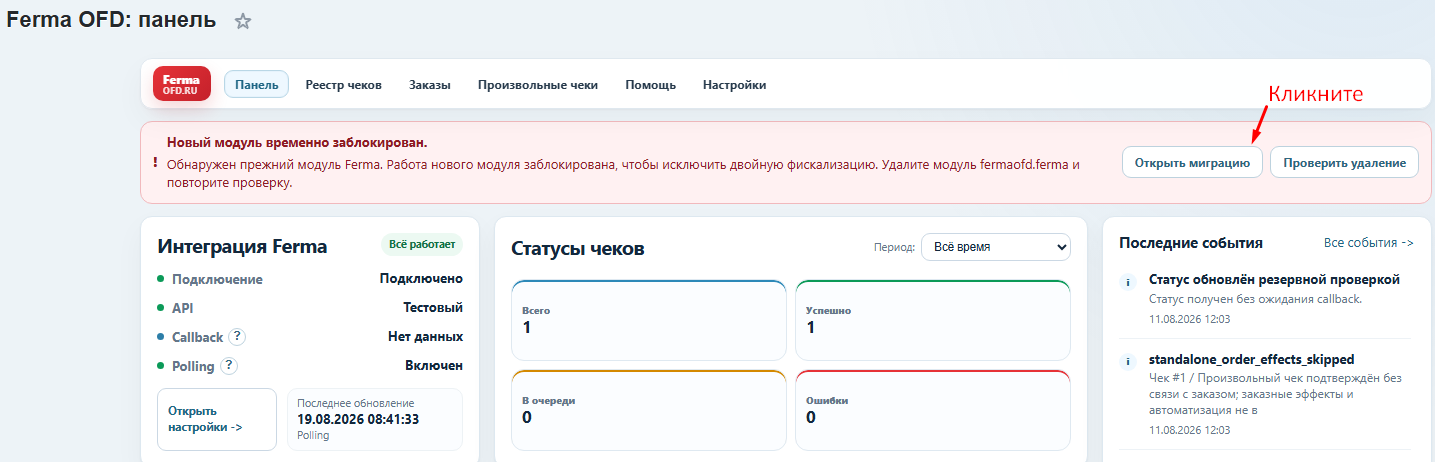
Task: Click the Нет данных callback value
Action: tap(425, 337)
